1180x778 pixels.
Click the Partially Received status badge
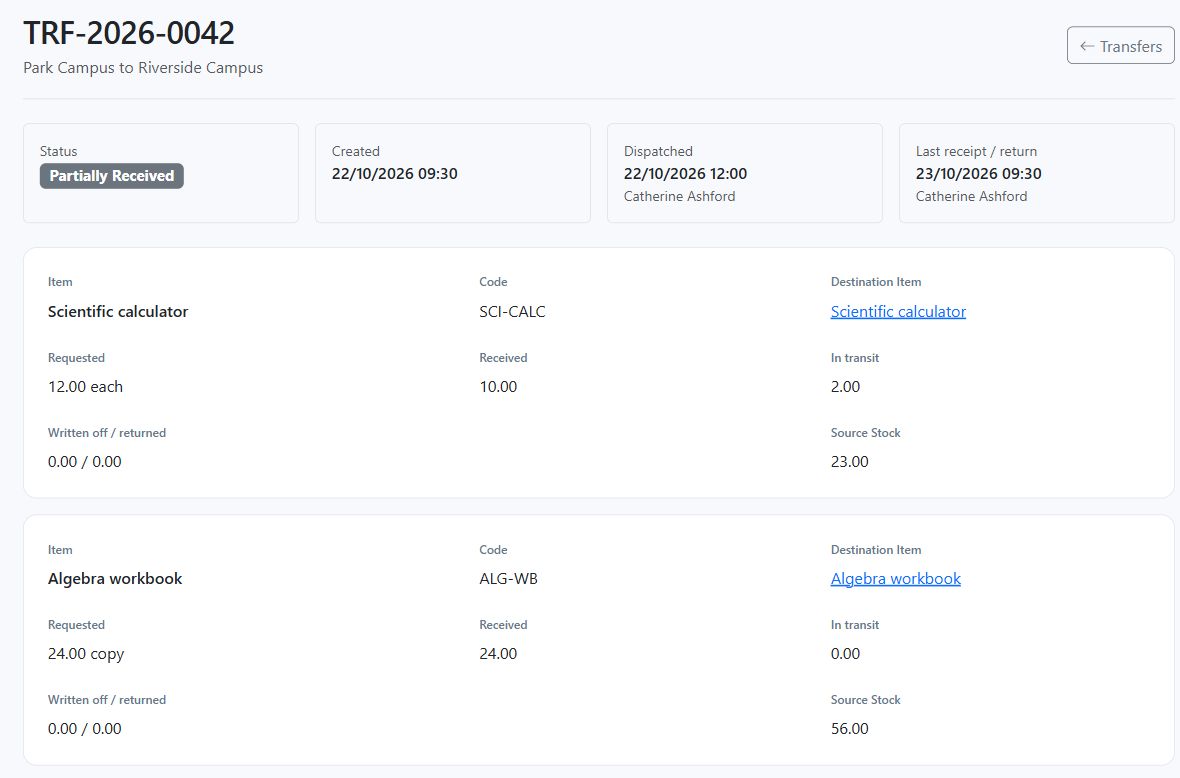tap(111, 176)
